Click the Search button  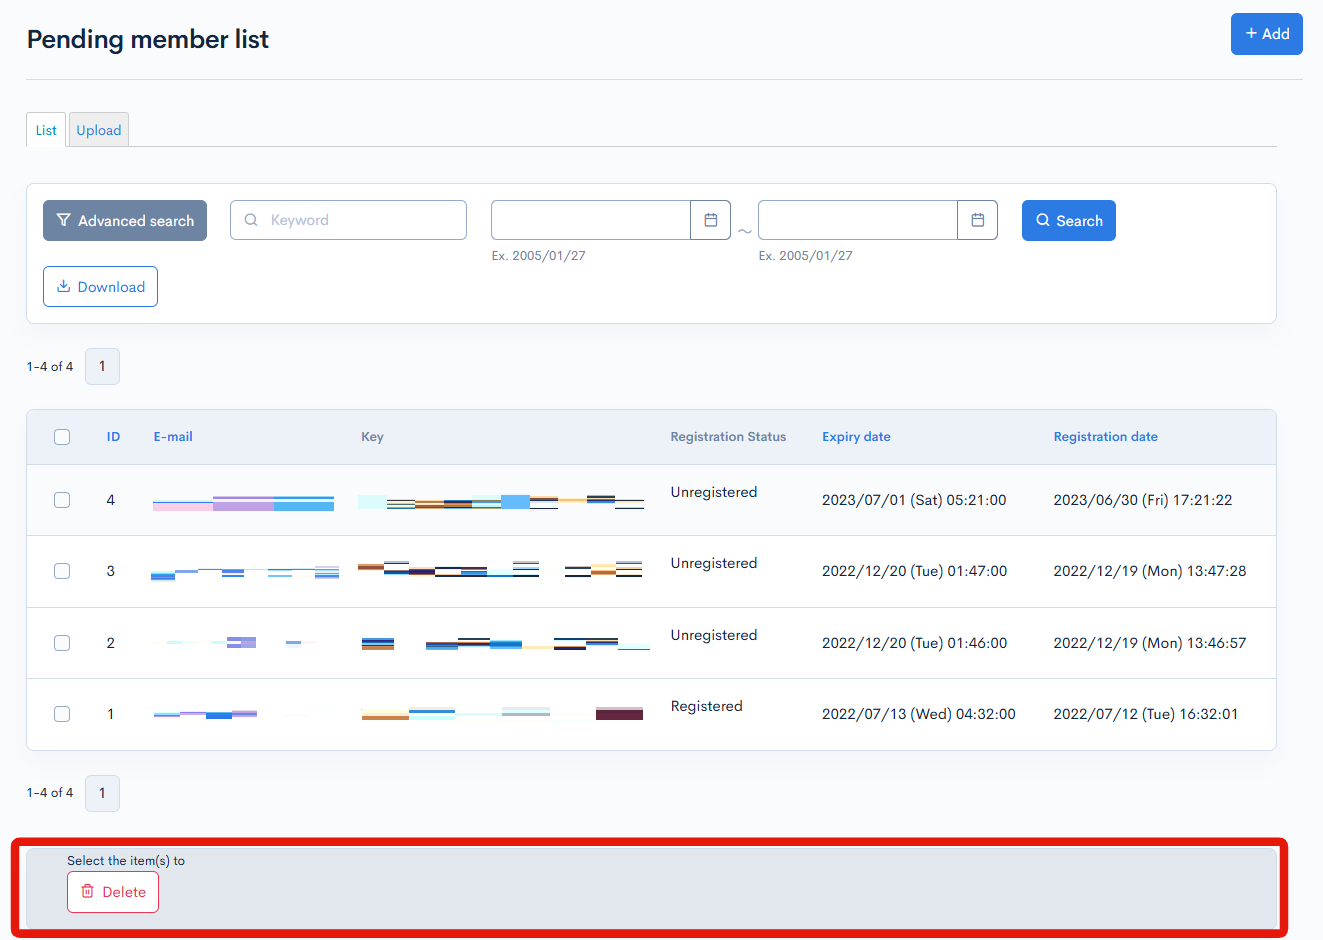[x=1068, y=220]
